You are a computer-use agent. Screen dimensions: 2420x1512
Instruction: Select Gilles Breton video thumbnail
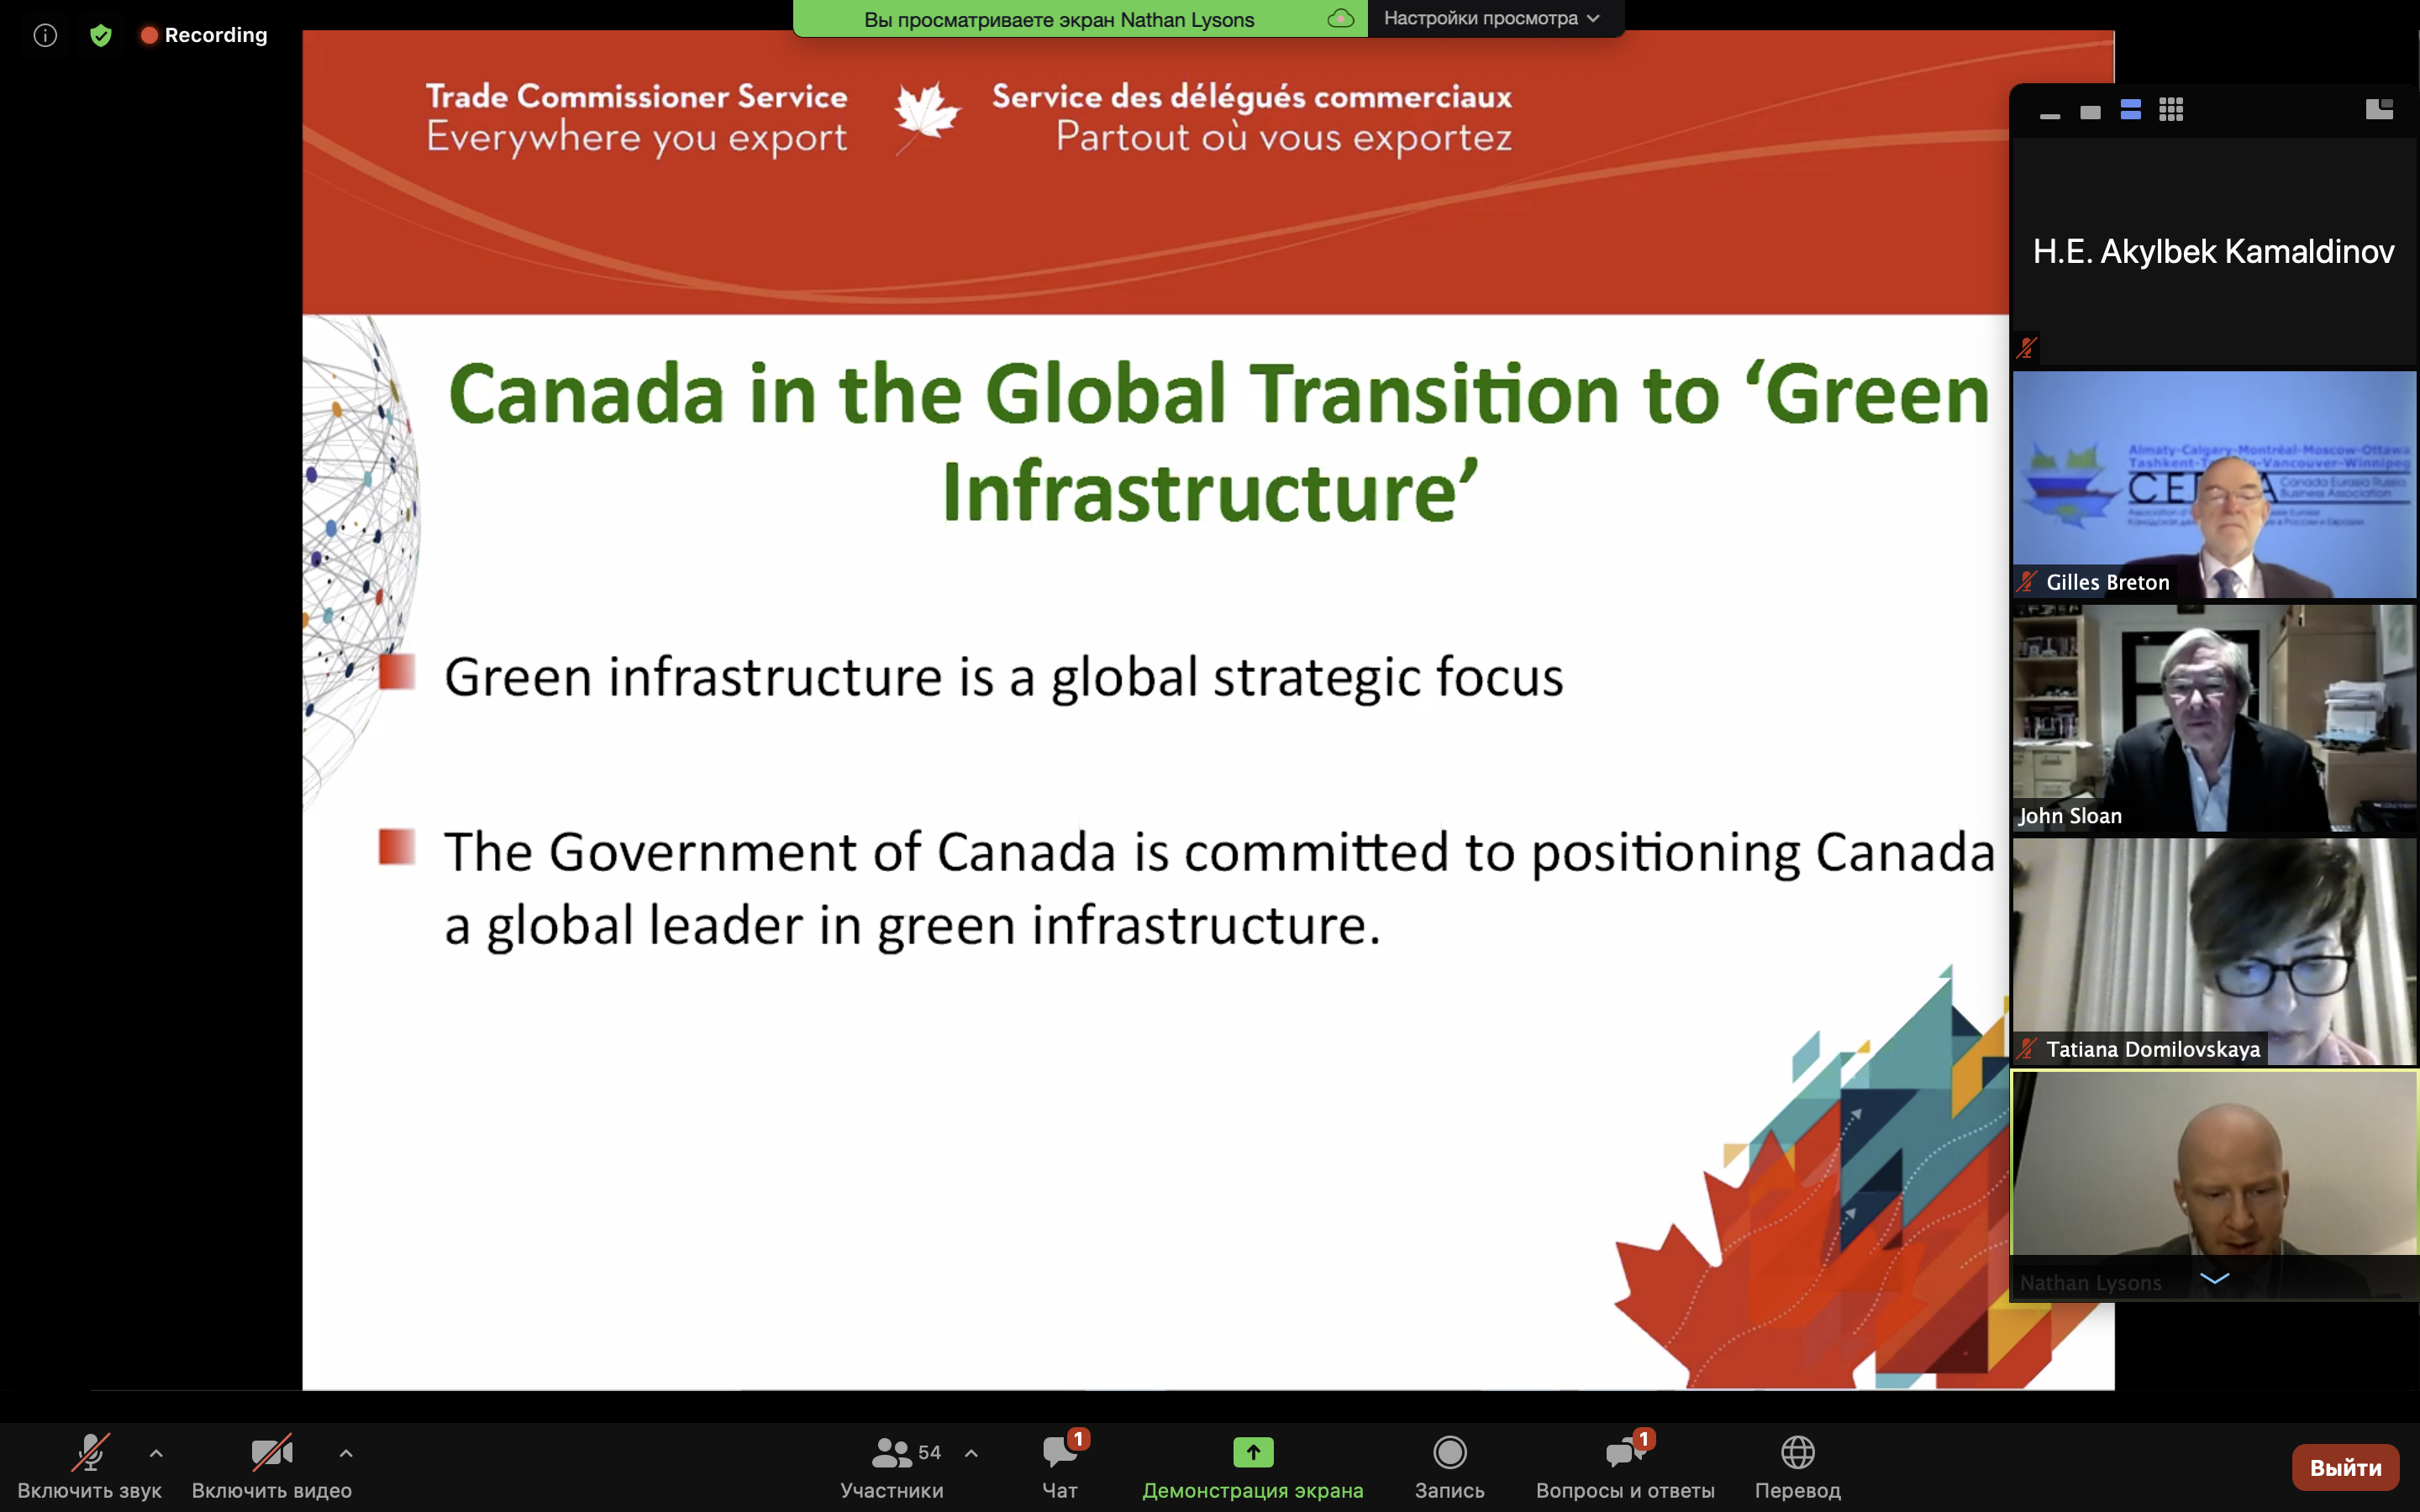point(2213,485)
